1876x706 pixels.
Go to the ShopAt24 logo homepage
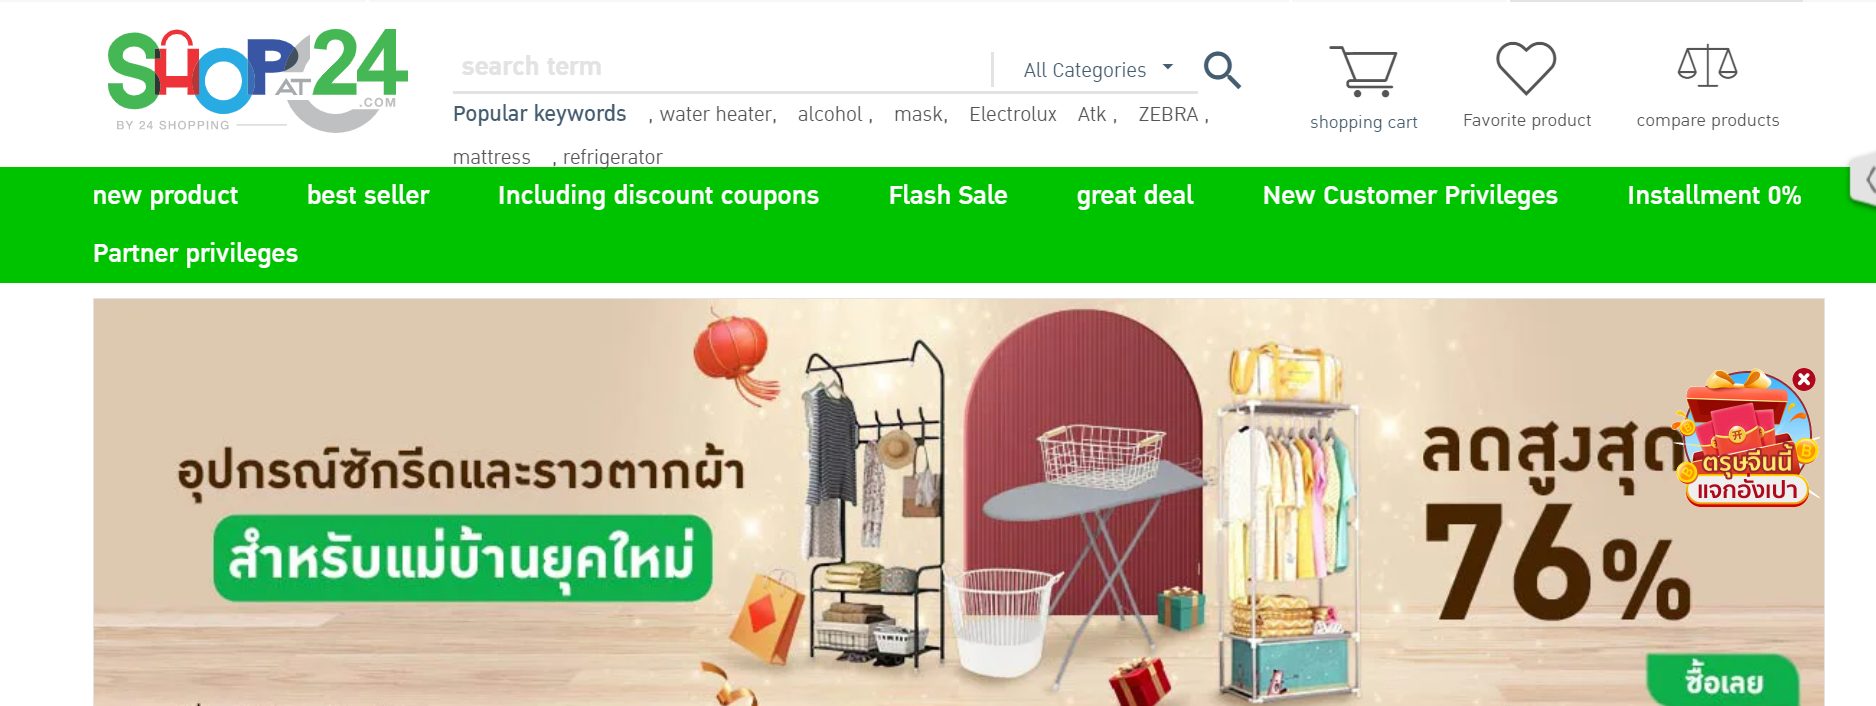pyautogui.click(x=257, y=80)
